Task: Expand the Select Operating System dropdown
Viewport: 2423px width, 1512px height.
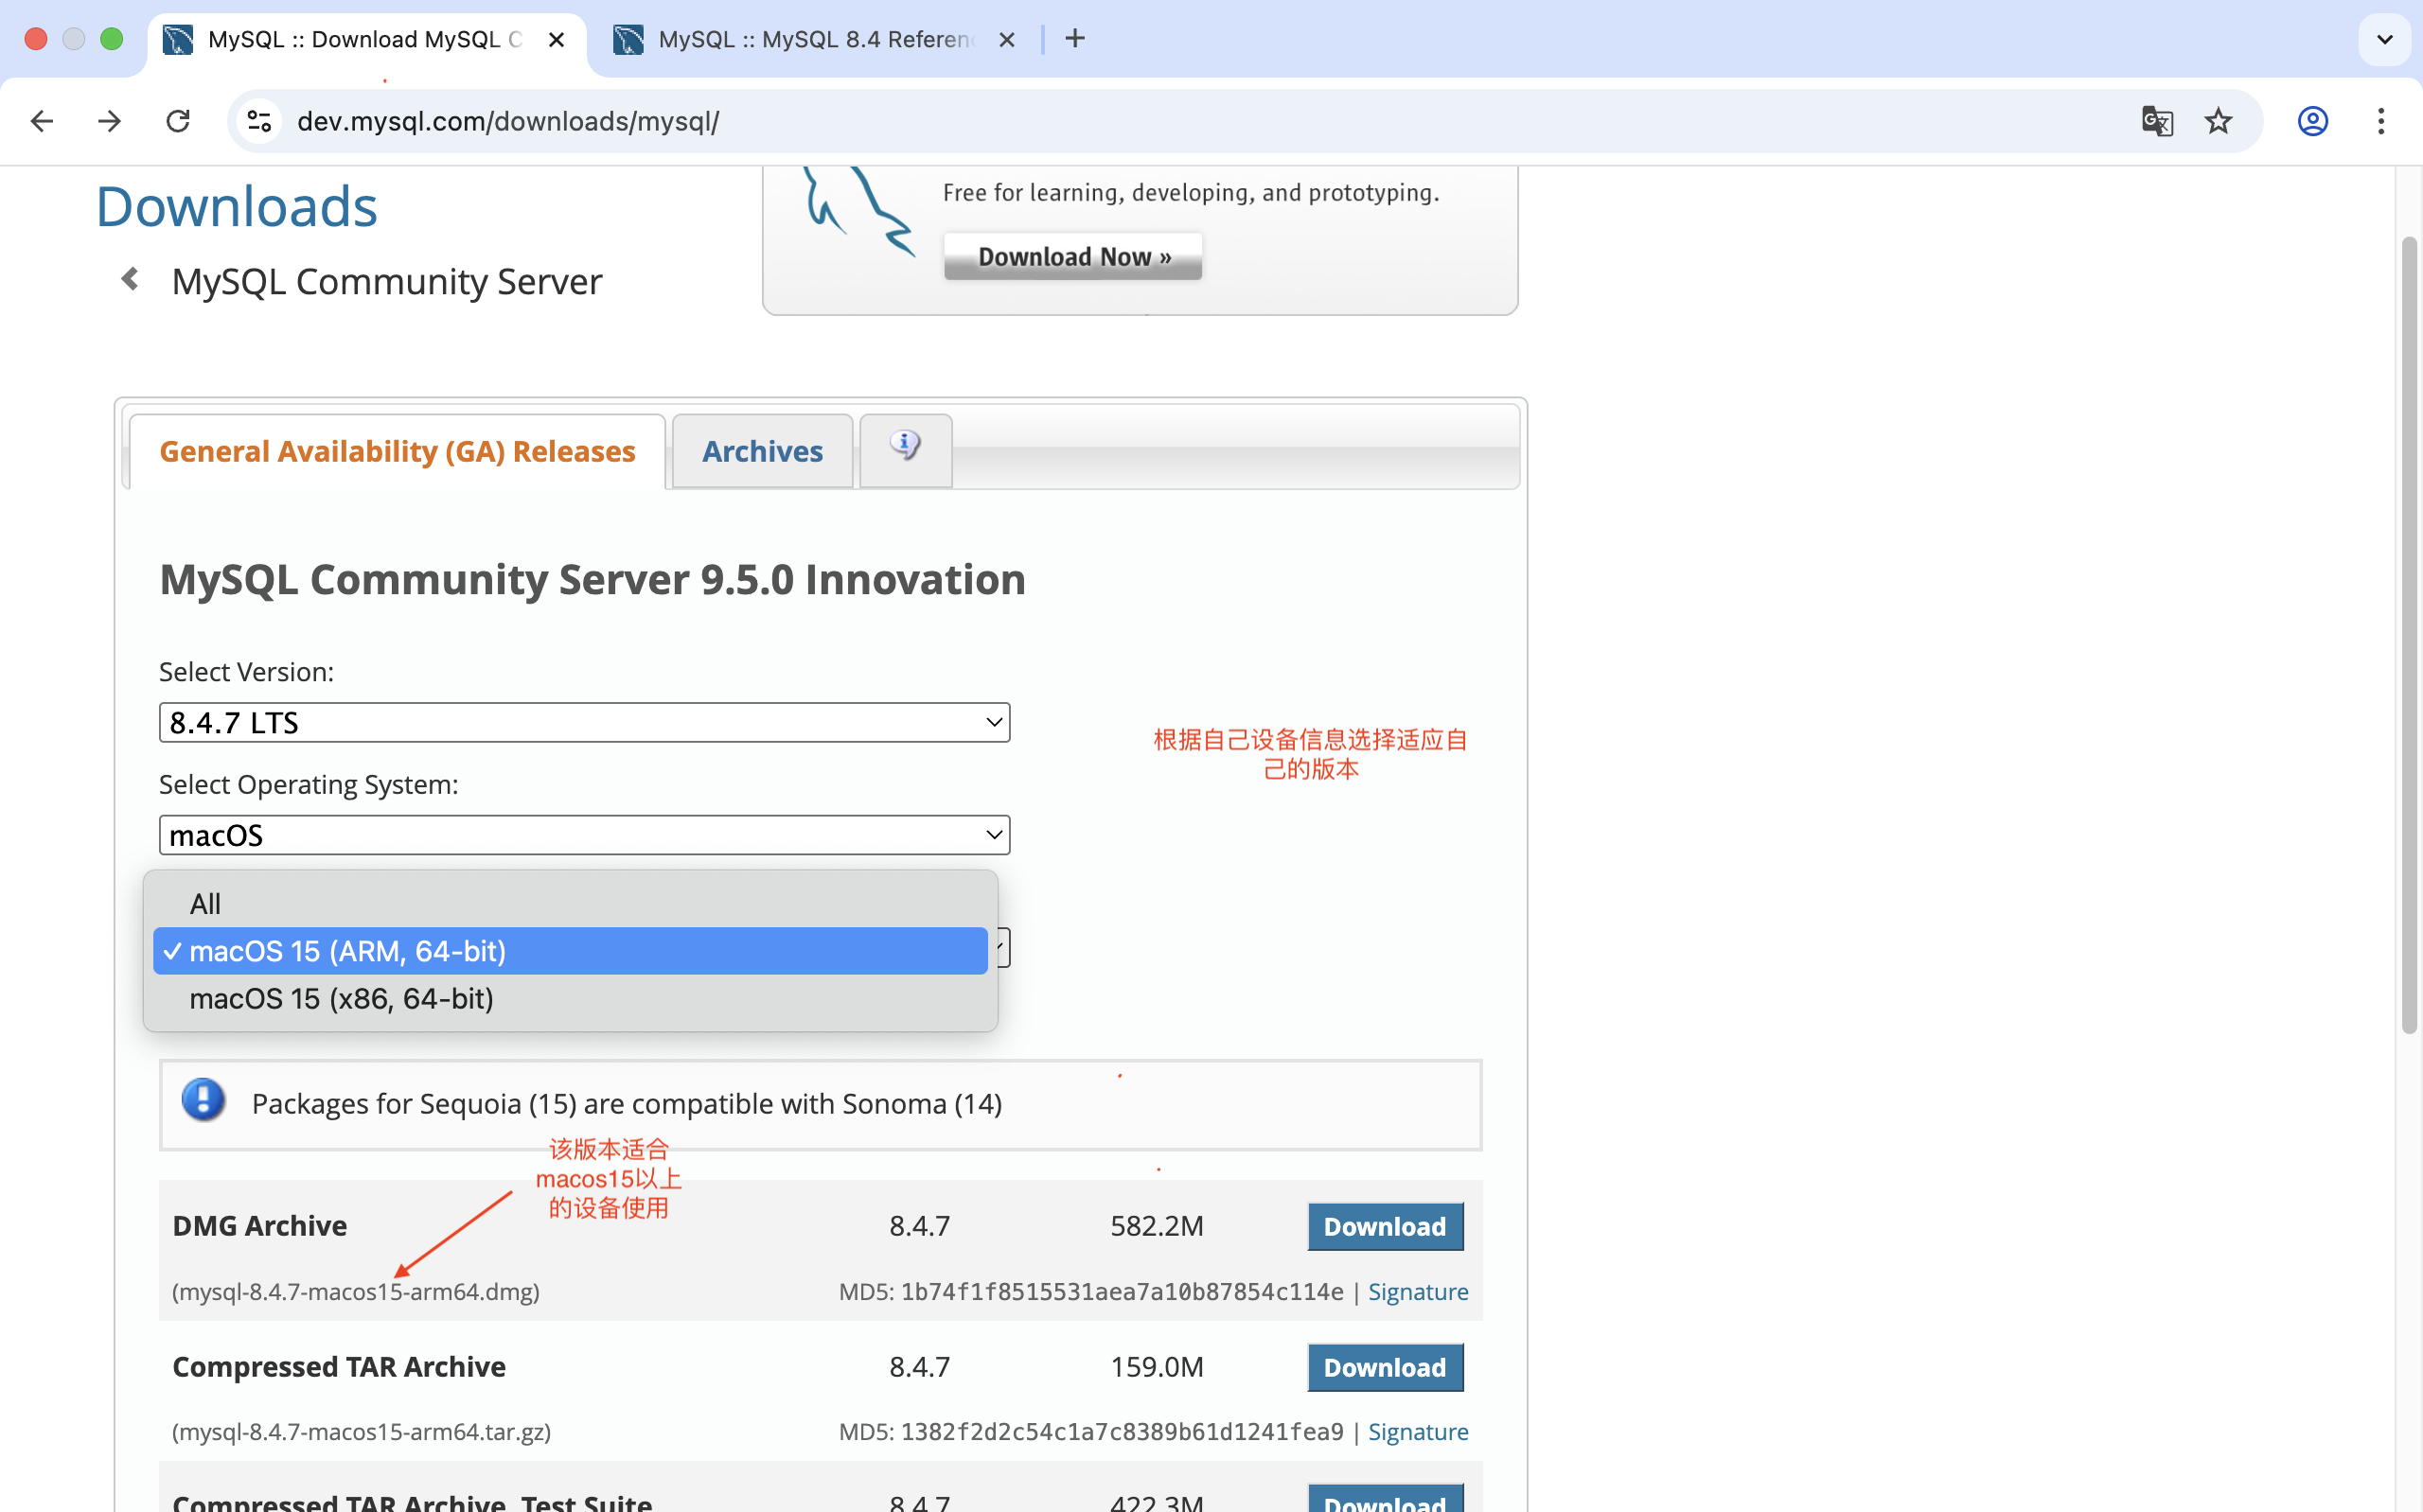Action: coord(584,835)
